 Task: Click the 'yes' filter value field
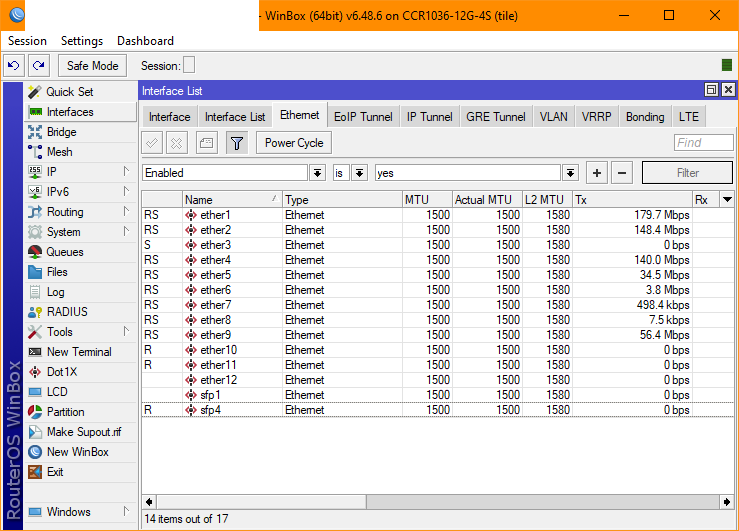tap(468, 173)
